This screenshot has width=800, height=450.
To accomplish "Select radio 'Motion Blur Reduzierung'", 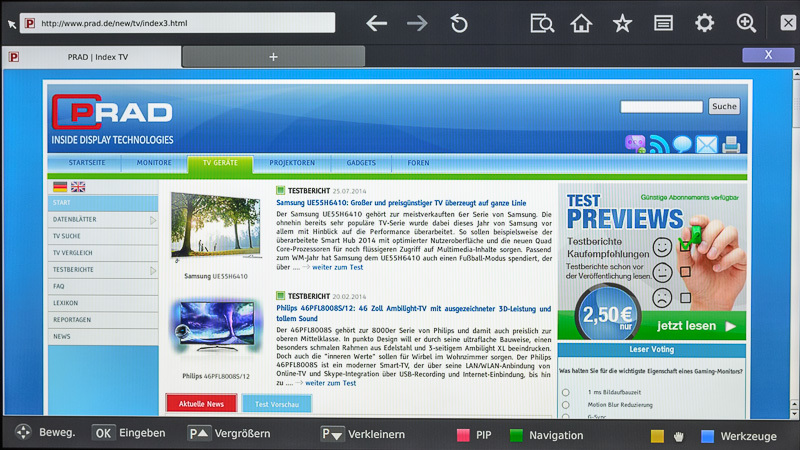I will click(566, 405).
